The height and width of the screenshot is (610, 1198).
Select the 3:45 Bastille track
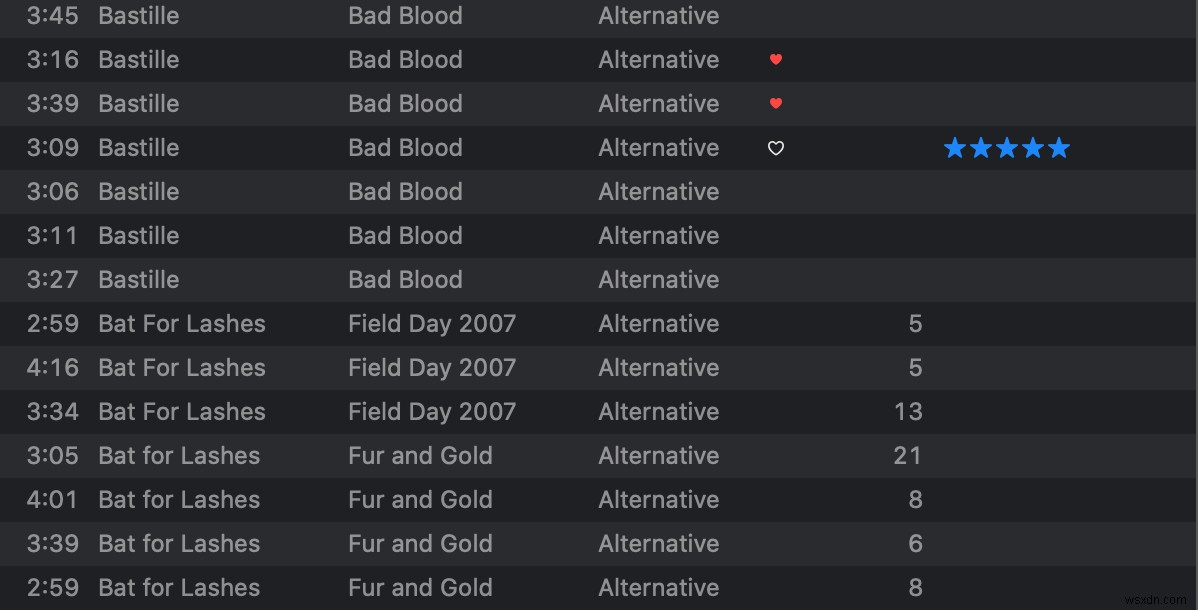[x=139, y=16]
